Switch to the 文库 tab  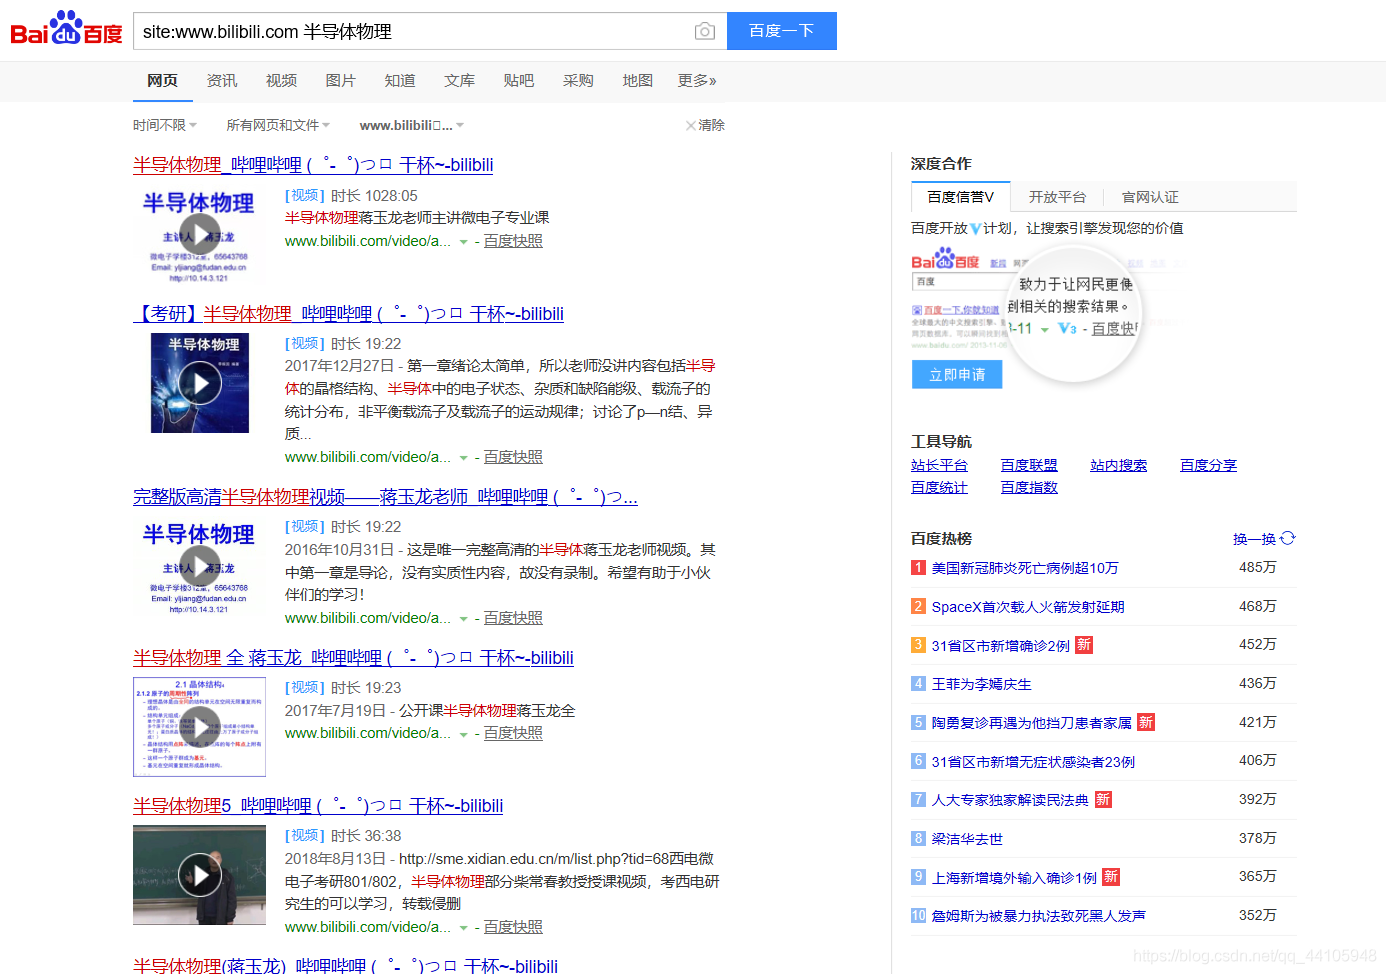pyautogui.click(x=460, y=80)
